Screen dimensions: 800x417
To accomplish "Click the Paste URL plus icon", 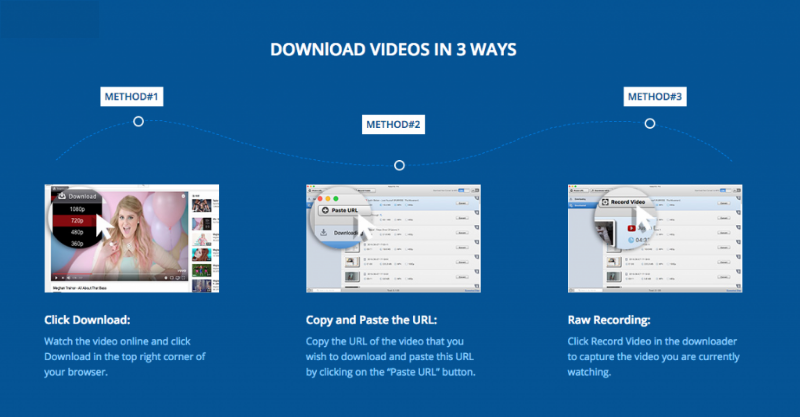I will (x=327, y=210).
